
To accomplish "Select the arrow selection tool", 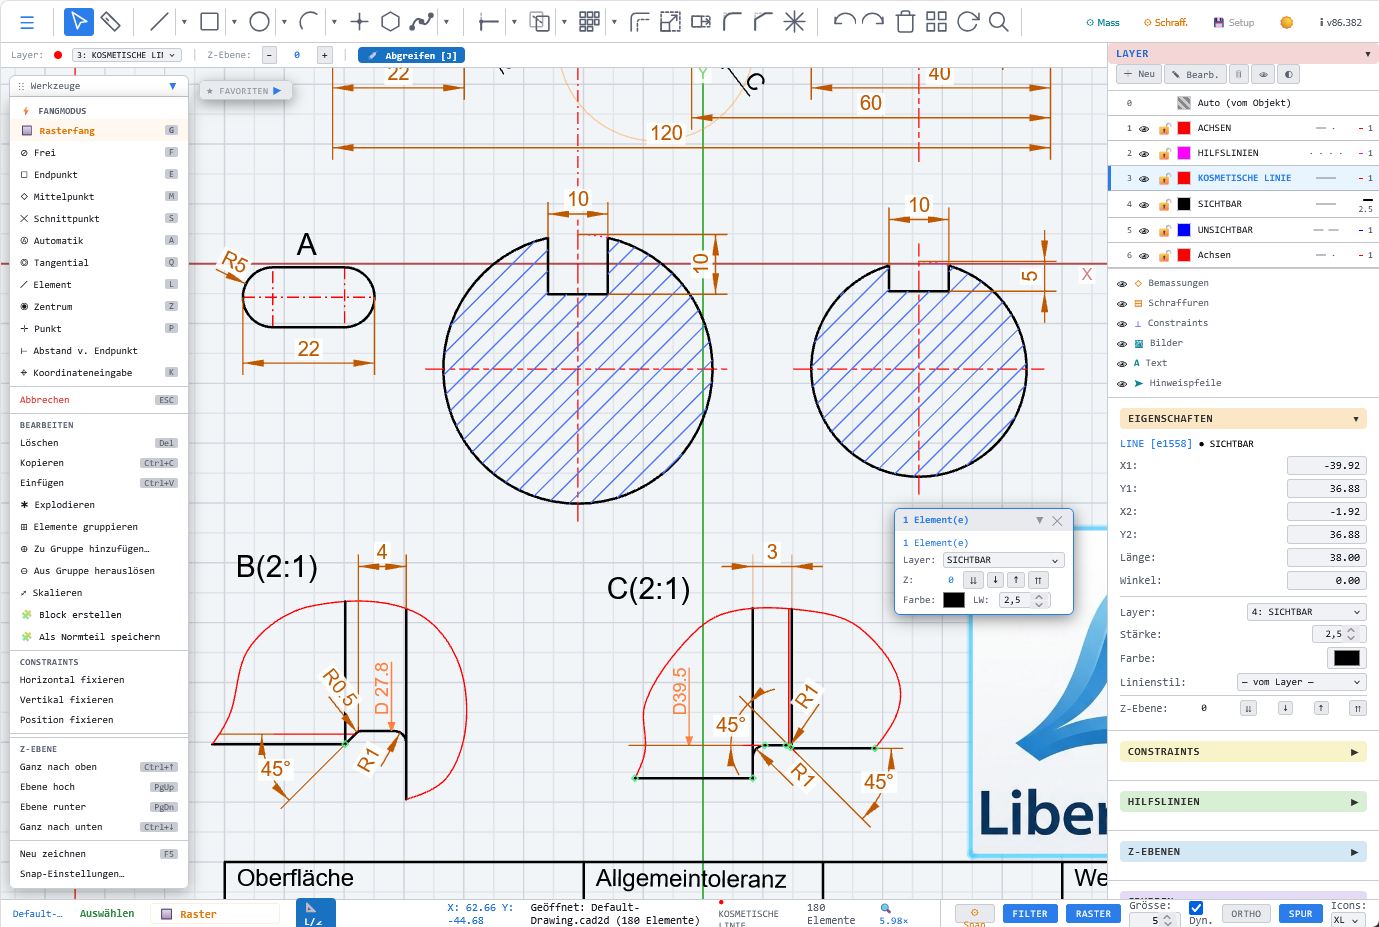I will pos(79,22).
